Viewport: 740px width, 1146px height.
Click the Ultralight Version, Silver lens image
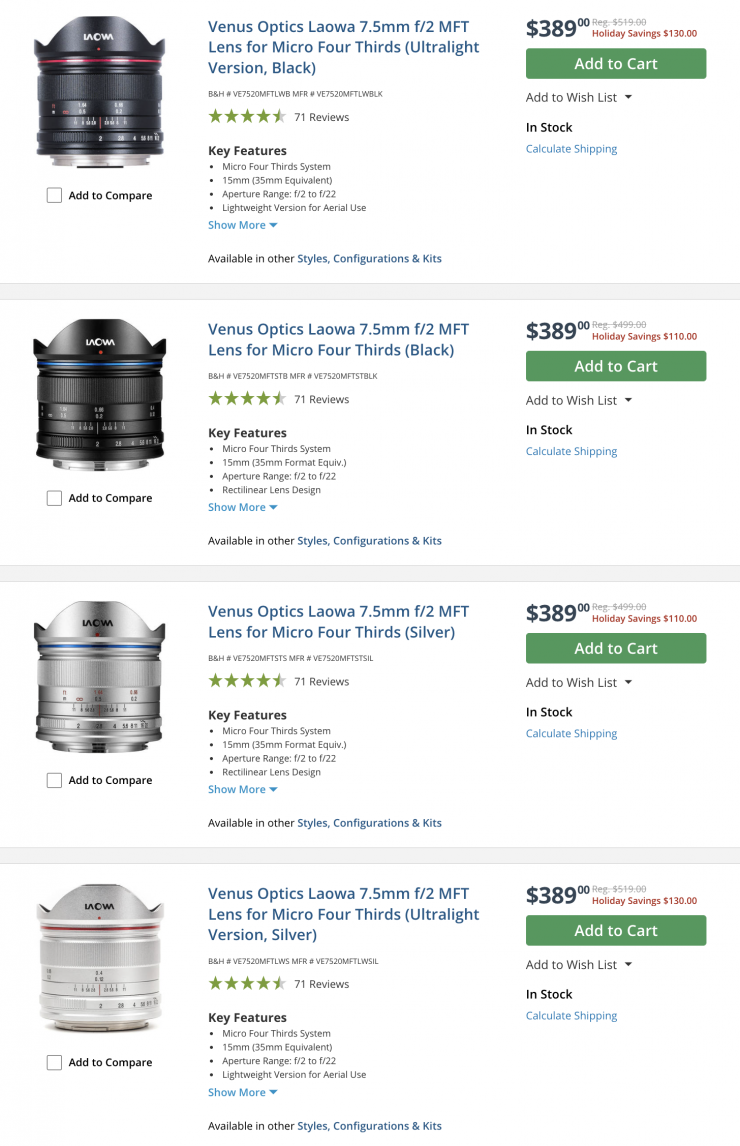pos(98,959)
